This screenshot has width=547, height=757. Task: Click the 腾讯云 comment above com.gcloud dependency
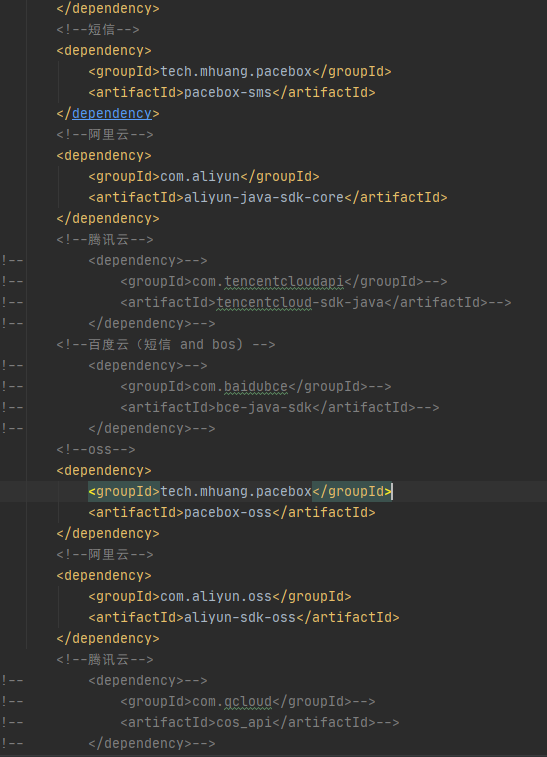point(105,659)
